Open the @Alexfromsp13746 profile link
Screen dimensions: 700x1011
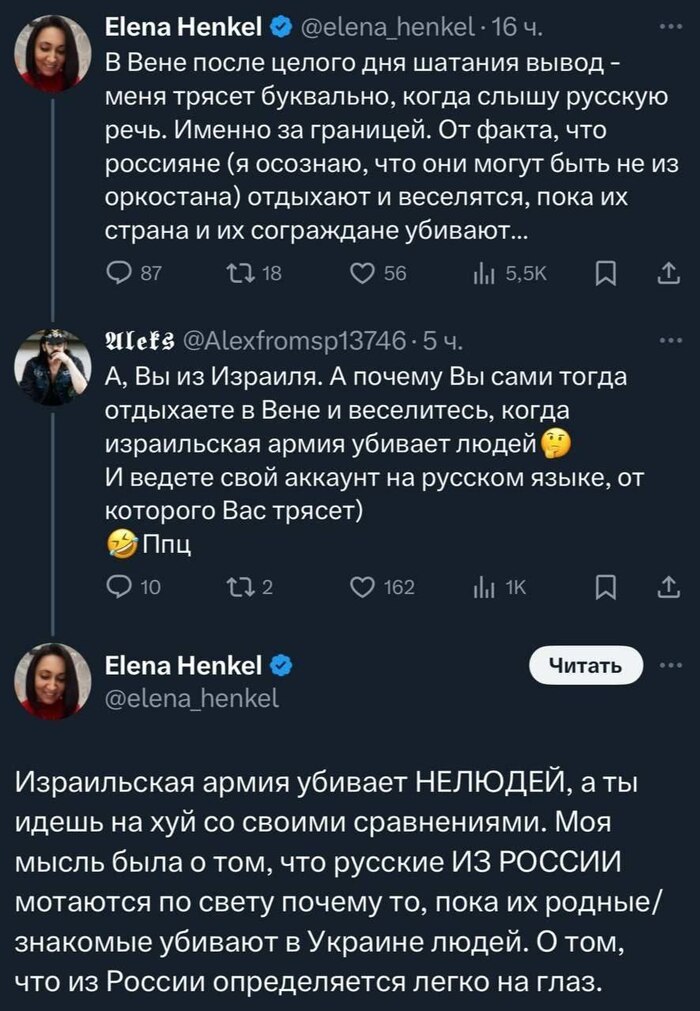click(x=291, y=337)
